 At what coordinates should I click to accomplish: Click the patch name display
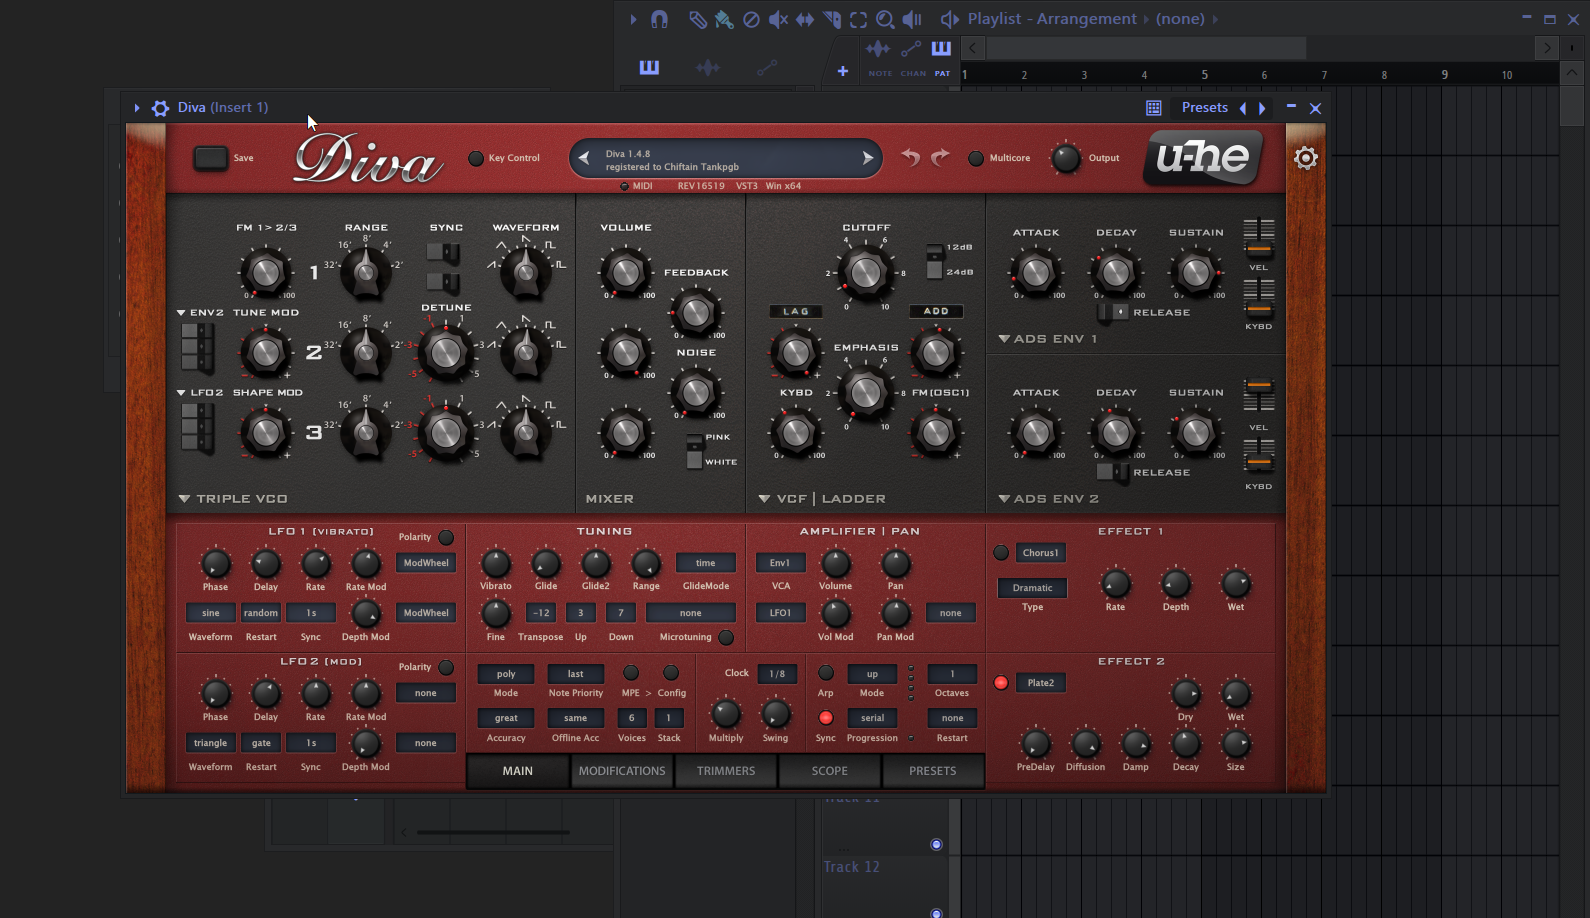pos(726,160)
